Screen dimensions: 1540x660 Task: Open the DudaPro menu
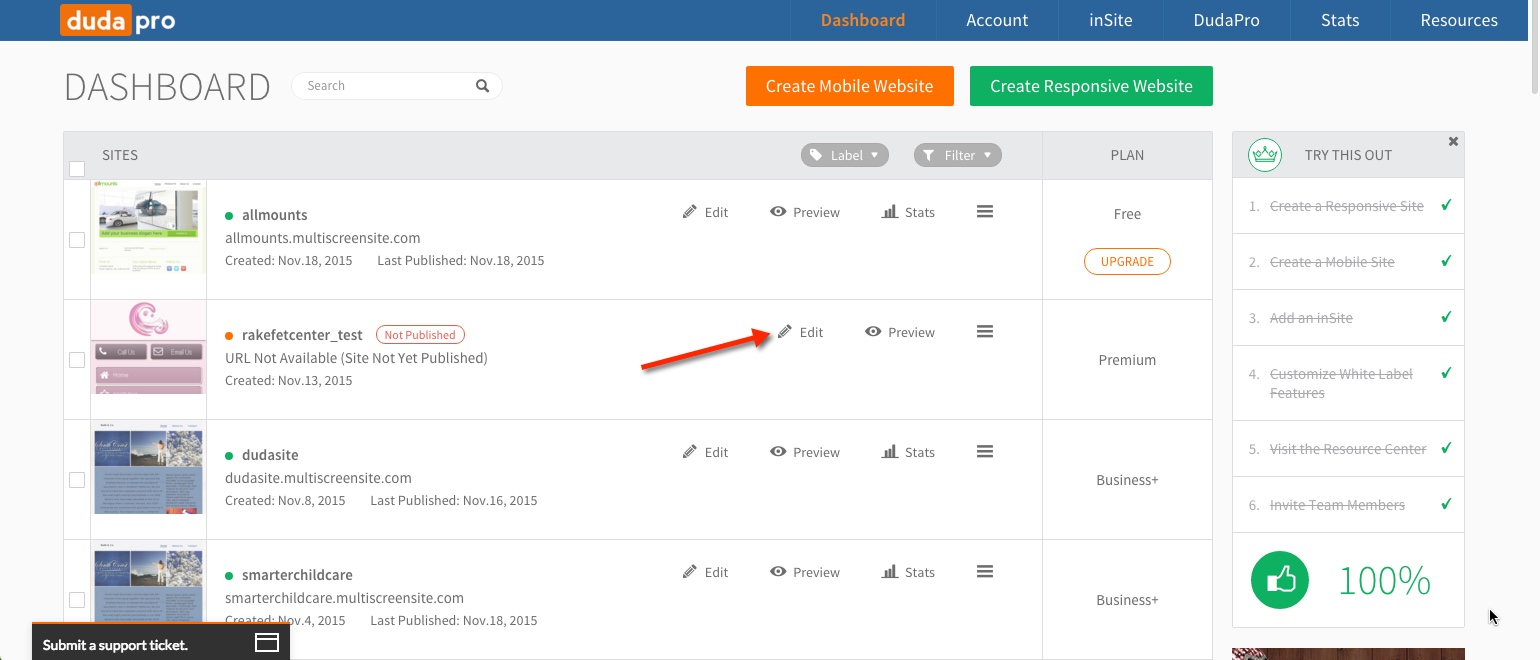(1226, 20)
